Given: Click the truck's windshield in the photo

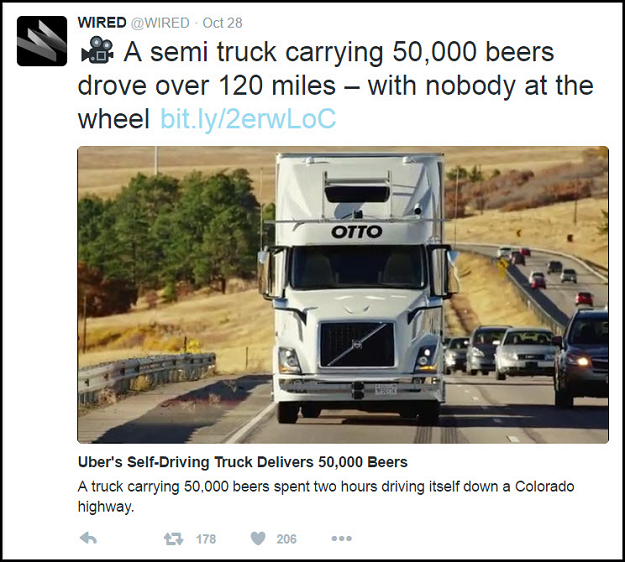Looking at the screenshot, I should click(x=357, y=267).
